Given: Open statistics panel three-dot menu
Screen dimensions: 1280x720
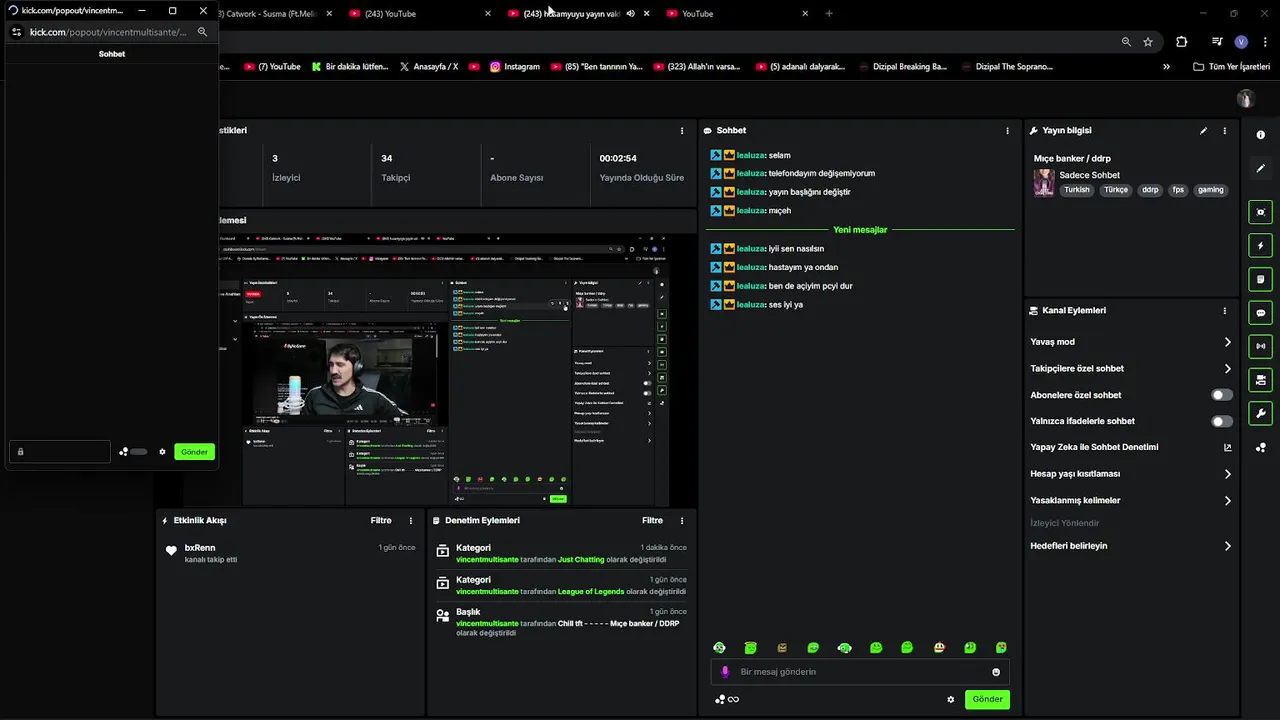Looking at the screenshot, I should coord(682,131).
